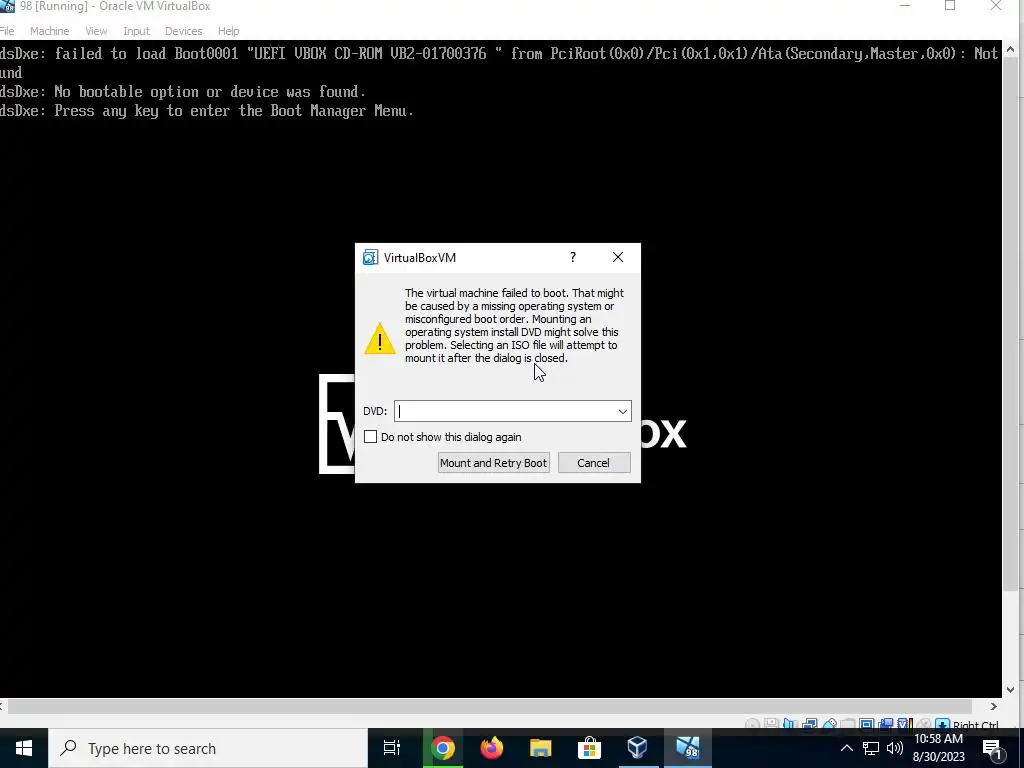Open Microsoft Store from the taskbar
1024x768 pixels.
[x=589, y=748]
